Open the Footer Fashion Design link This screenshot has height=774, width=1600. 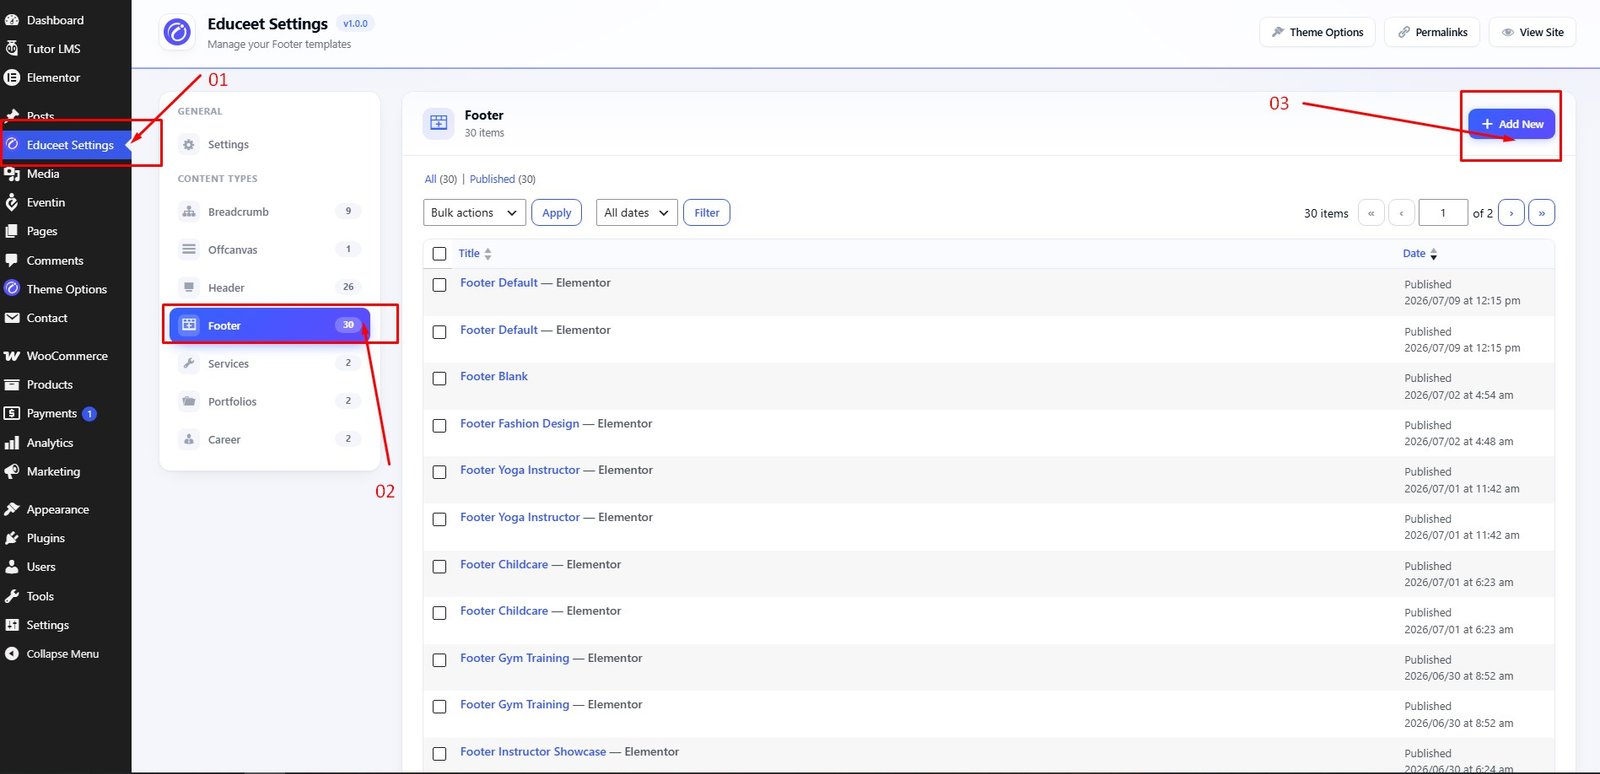(x=520, y=424)
